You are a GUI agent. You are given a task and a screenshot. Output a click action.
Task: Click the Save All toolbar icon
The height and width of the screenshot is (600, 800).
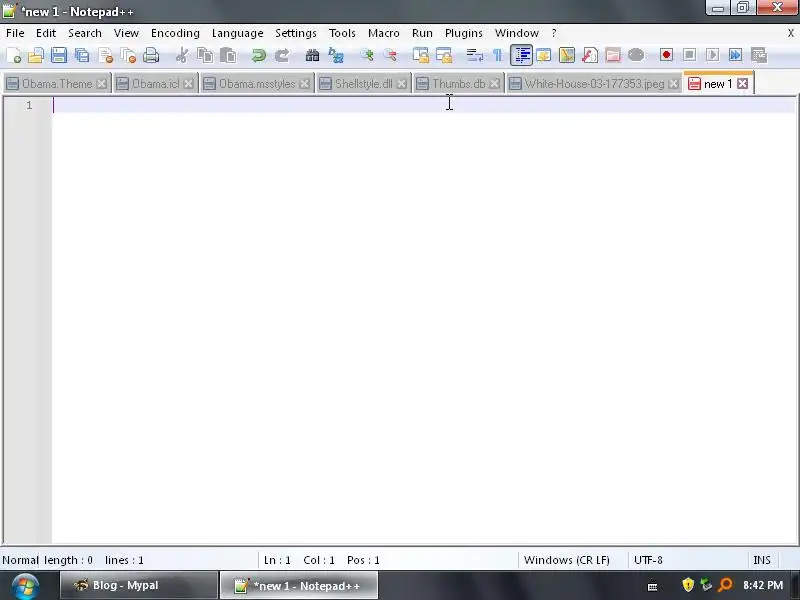tap(82, 55)
